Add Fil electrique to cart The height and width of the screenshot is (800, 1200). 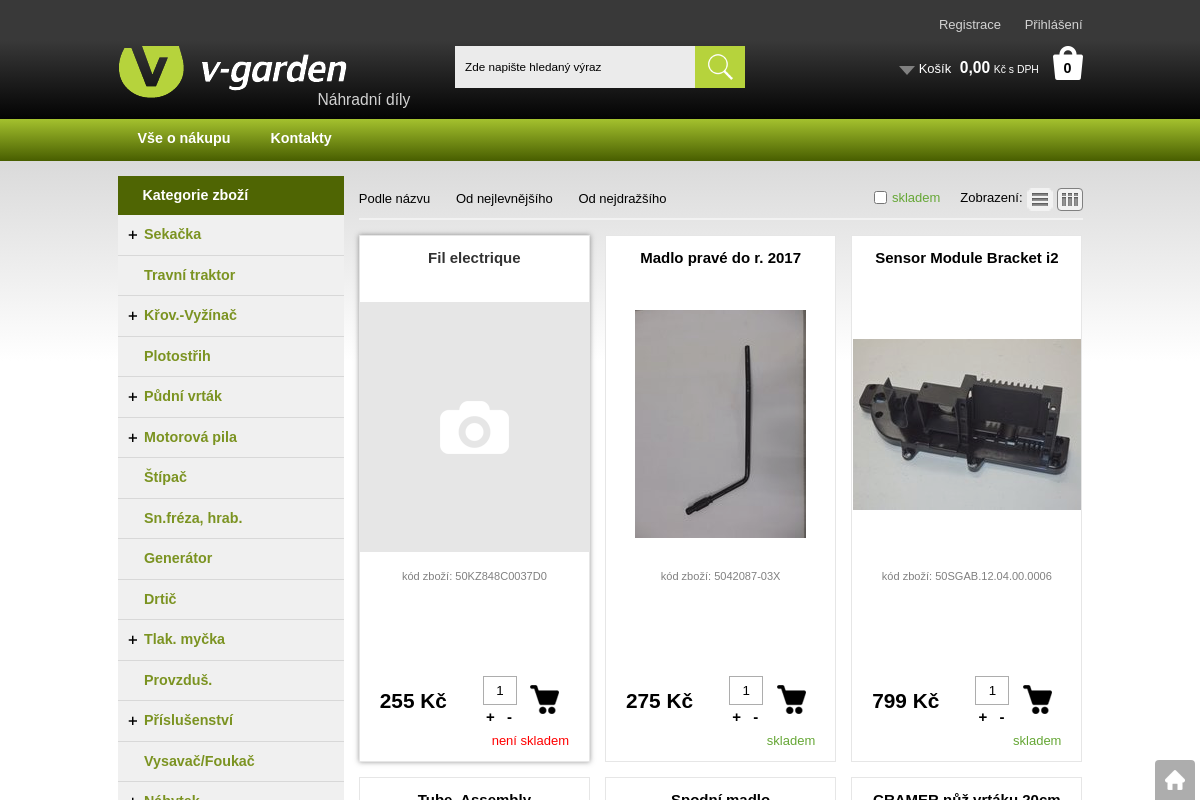[544, 699]
